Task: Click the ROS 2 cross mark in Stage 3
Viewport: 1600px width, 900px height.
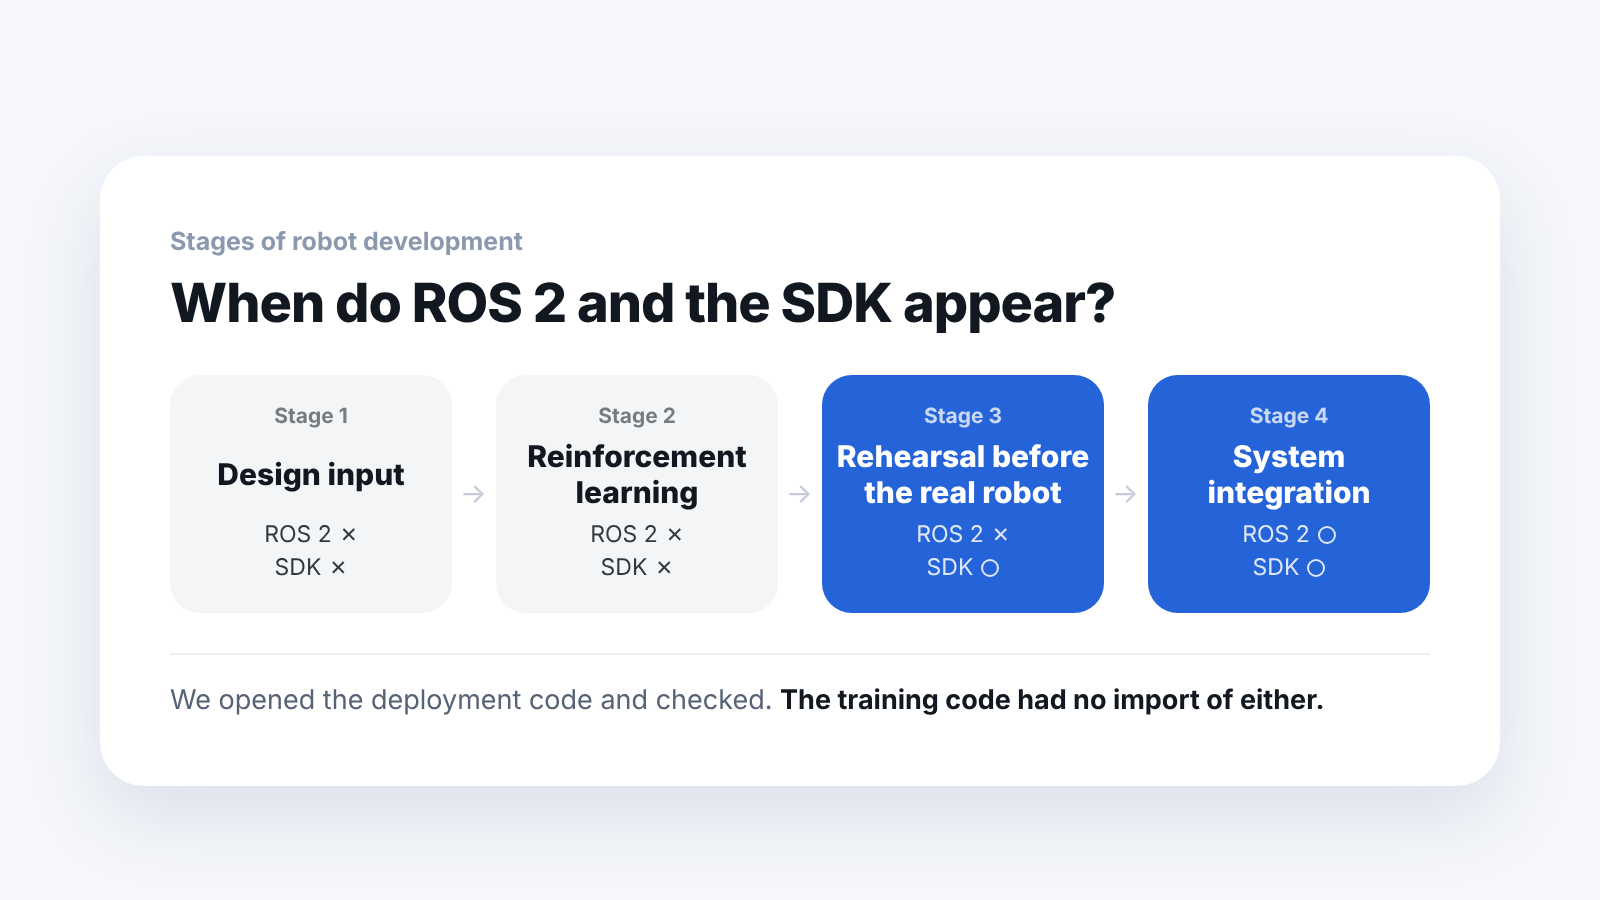Action: (1001, 535)
